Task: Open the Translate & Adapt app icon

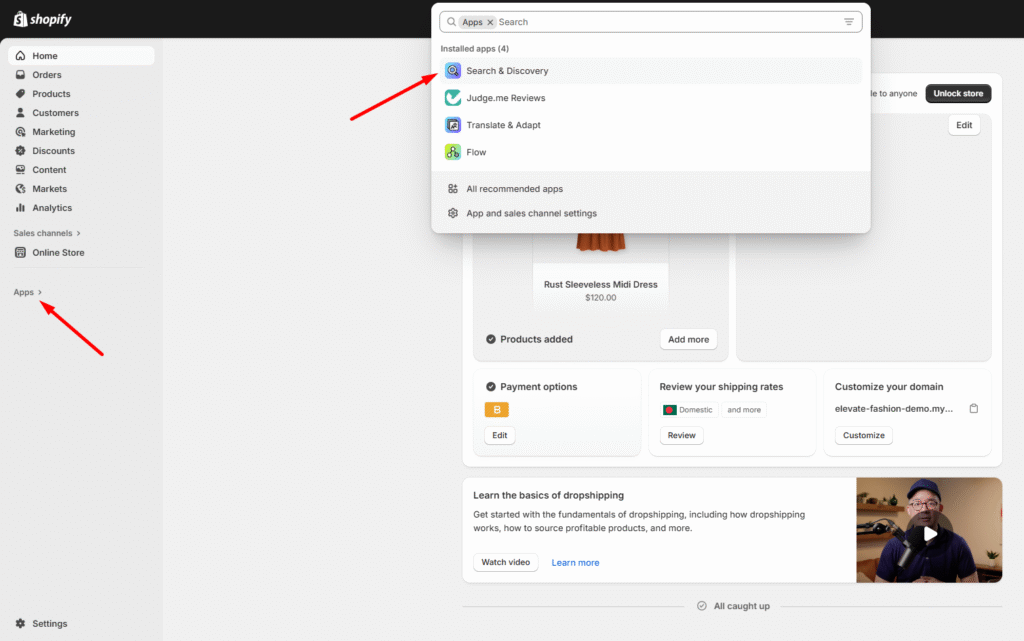Action: (x=453, y=125)
